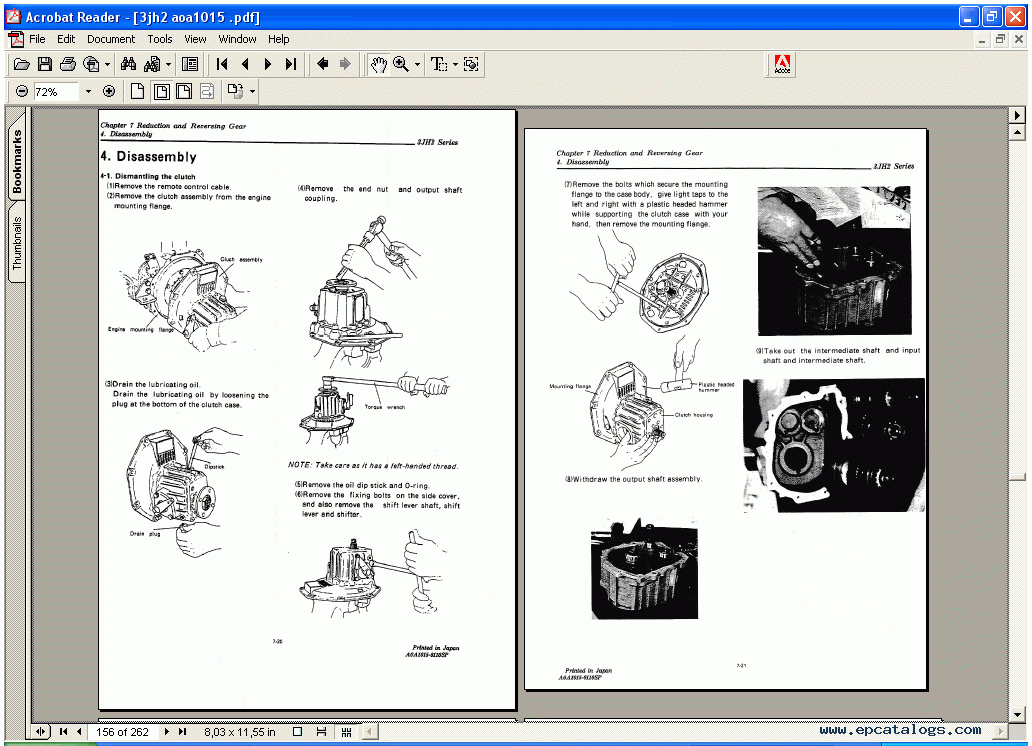Print the document using the printer icon
The image size is (1032, 746).
point(68,64)
